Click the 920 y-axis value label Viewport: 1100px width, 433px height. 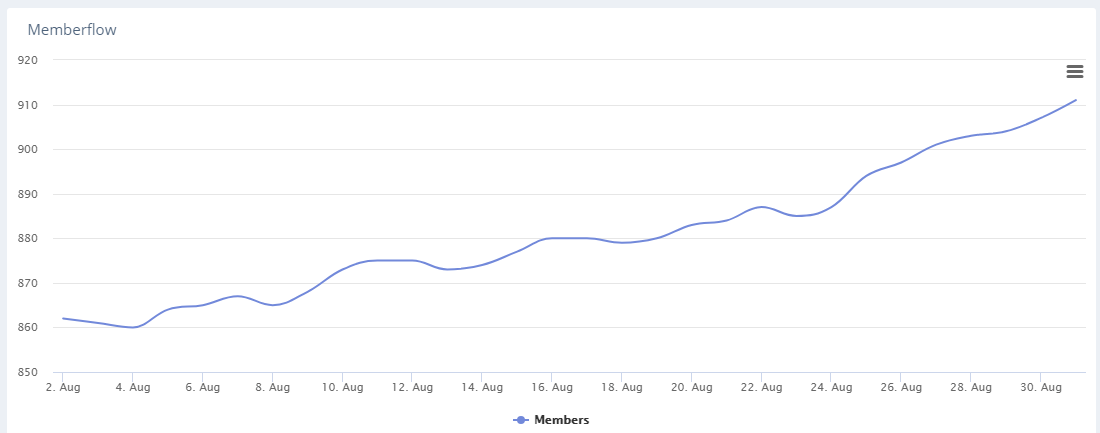click(28, 60)
